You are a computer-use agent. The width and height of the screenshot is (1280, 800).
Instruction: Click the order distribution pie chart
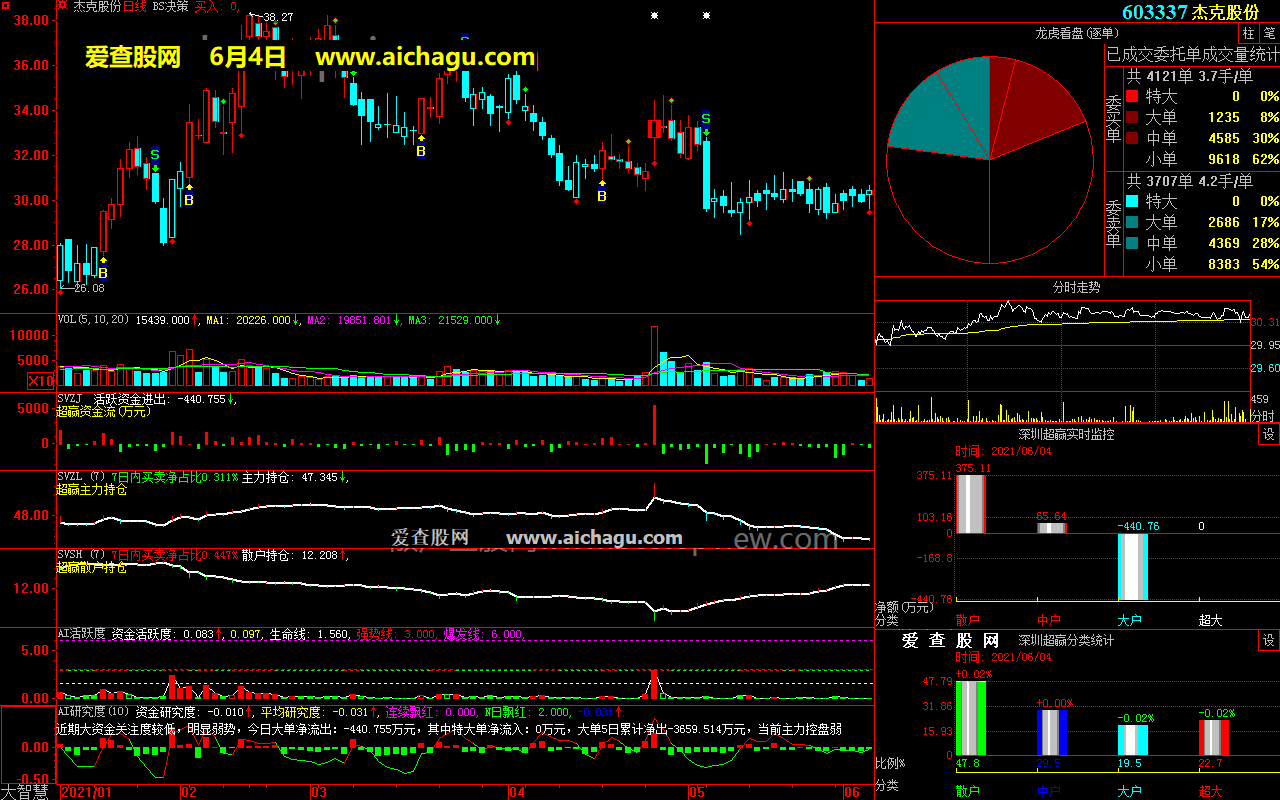[989, 160]
